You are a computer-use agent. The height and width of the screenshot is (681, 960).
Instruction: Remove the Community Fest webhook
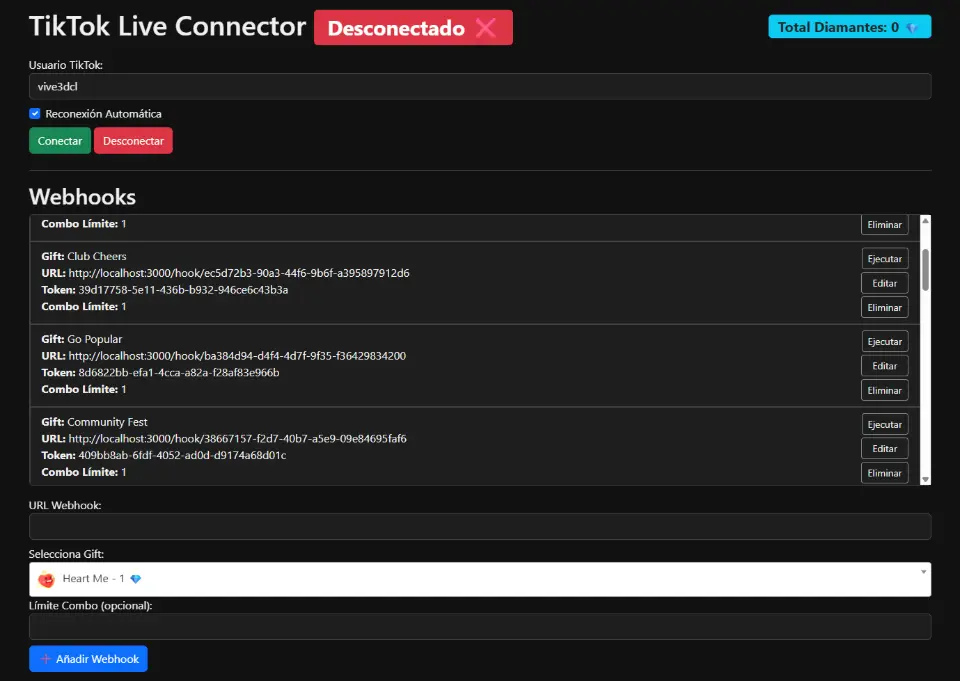(x=884, y=473)
